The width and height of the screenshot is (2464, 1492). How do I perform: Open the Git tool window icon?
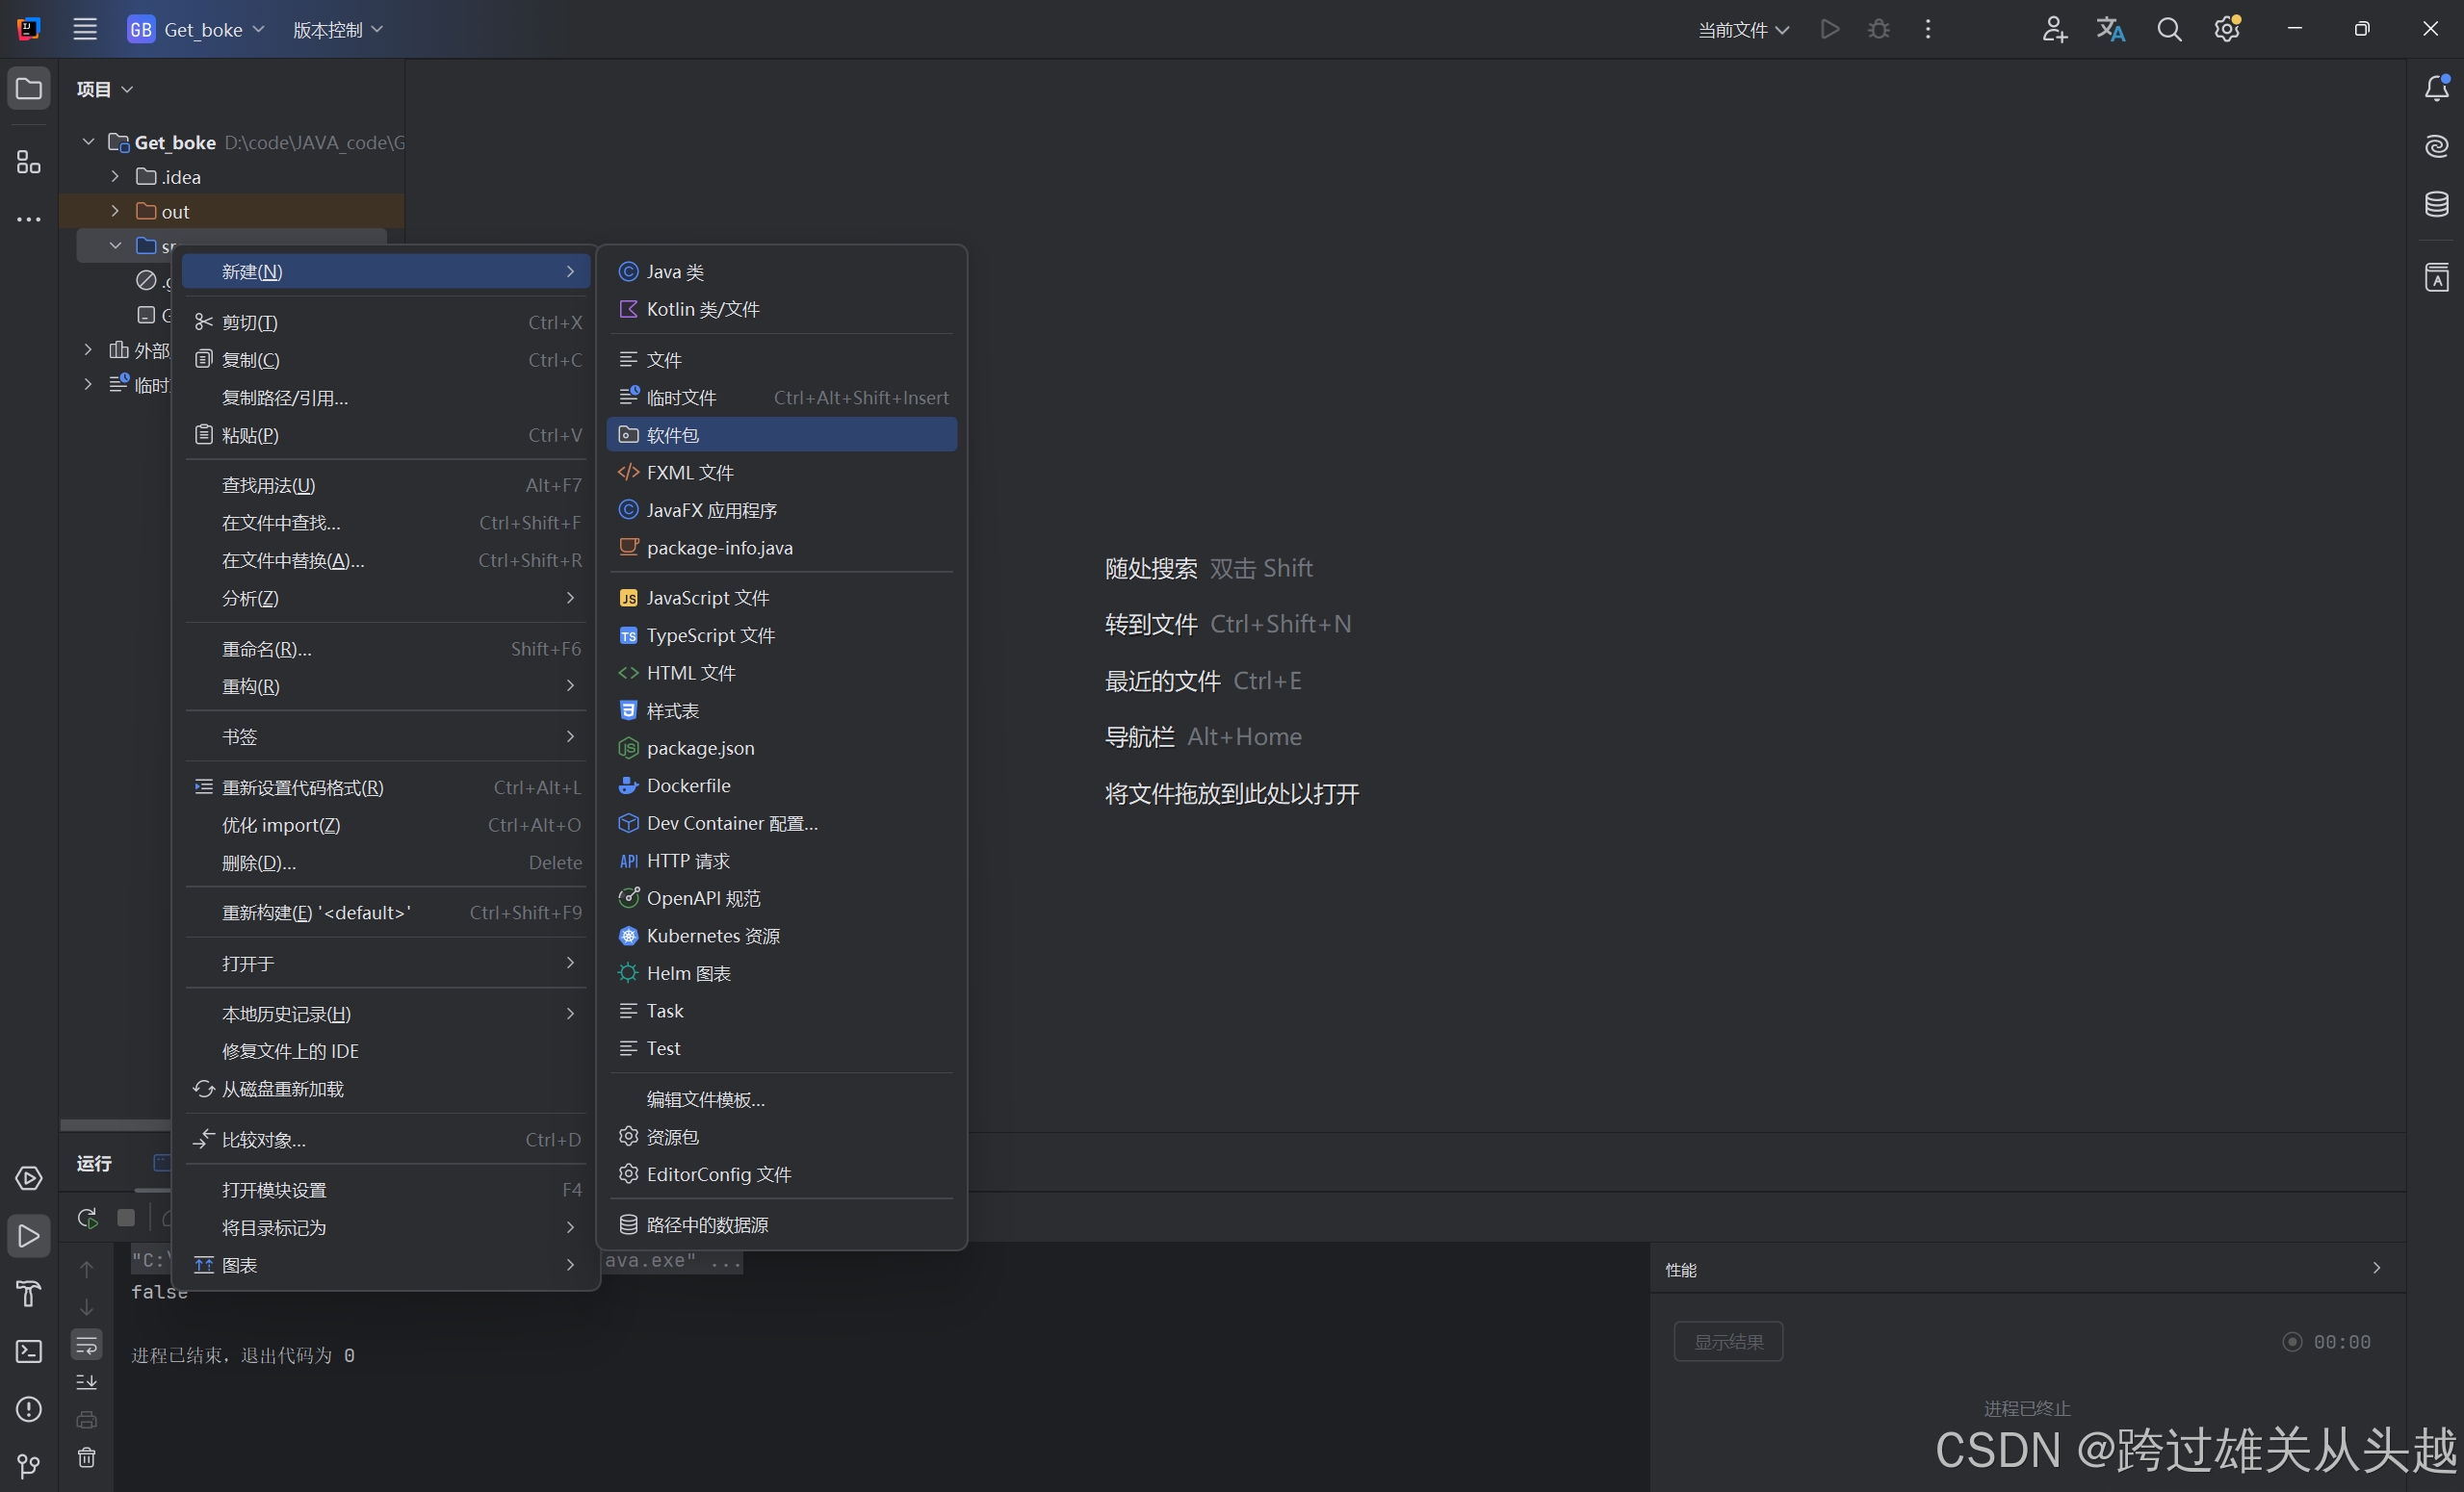pos(28,1466)
